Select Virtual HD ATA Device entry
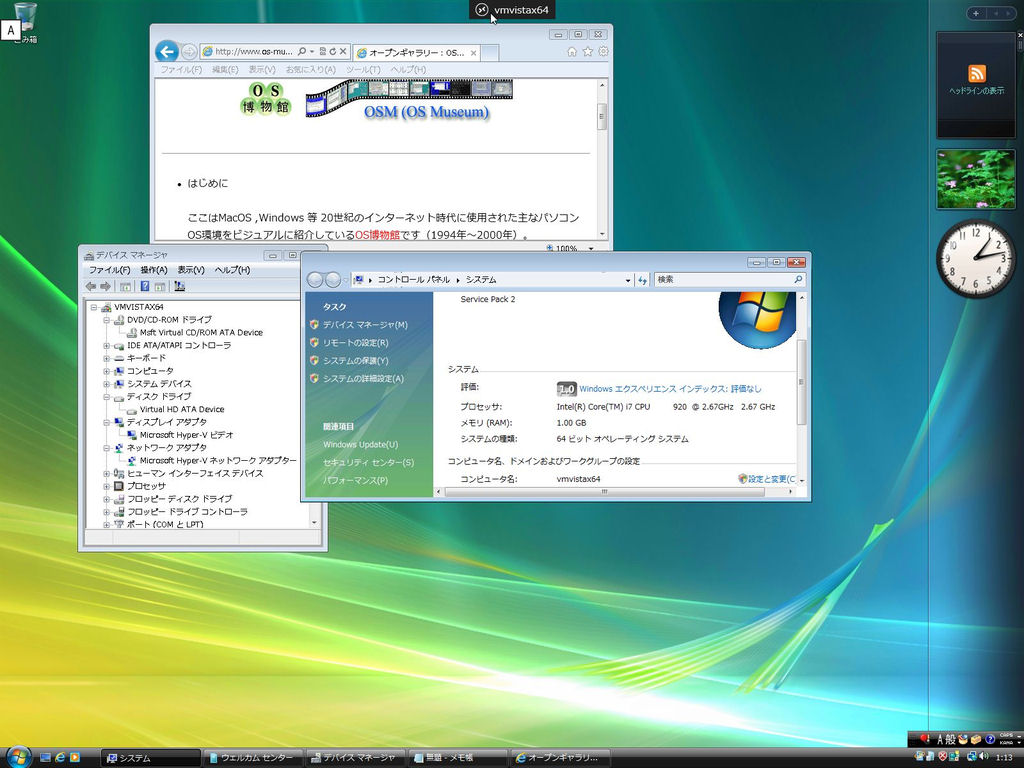Screen dimensions: 1024x768 [x=182, y=409]
